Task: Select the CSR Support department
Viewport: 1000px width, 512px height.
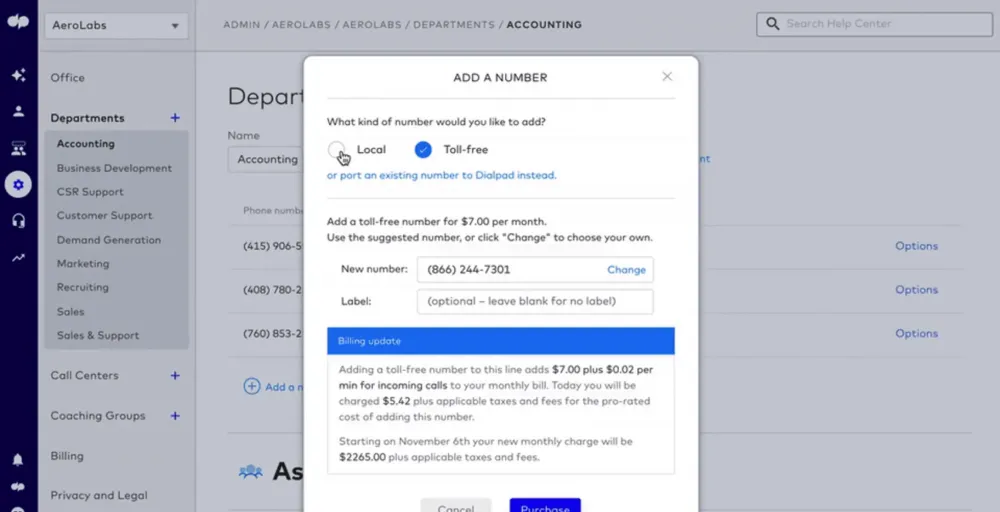Action: [x=90, y=192]
